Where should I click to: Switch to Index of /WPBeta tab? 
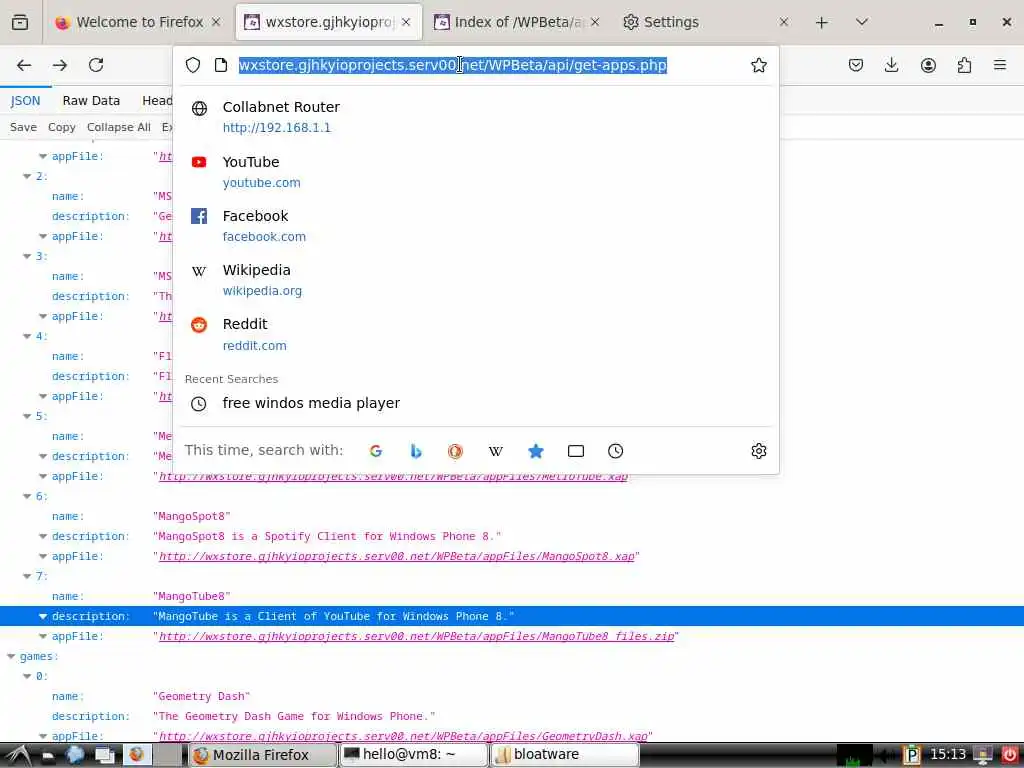(517, 22)
